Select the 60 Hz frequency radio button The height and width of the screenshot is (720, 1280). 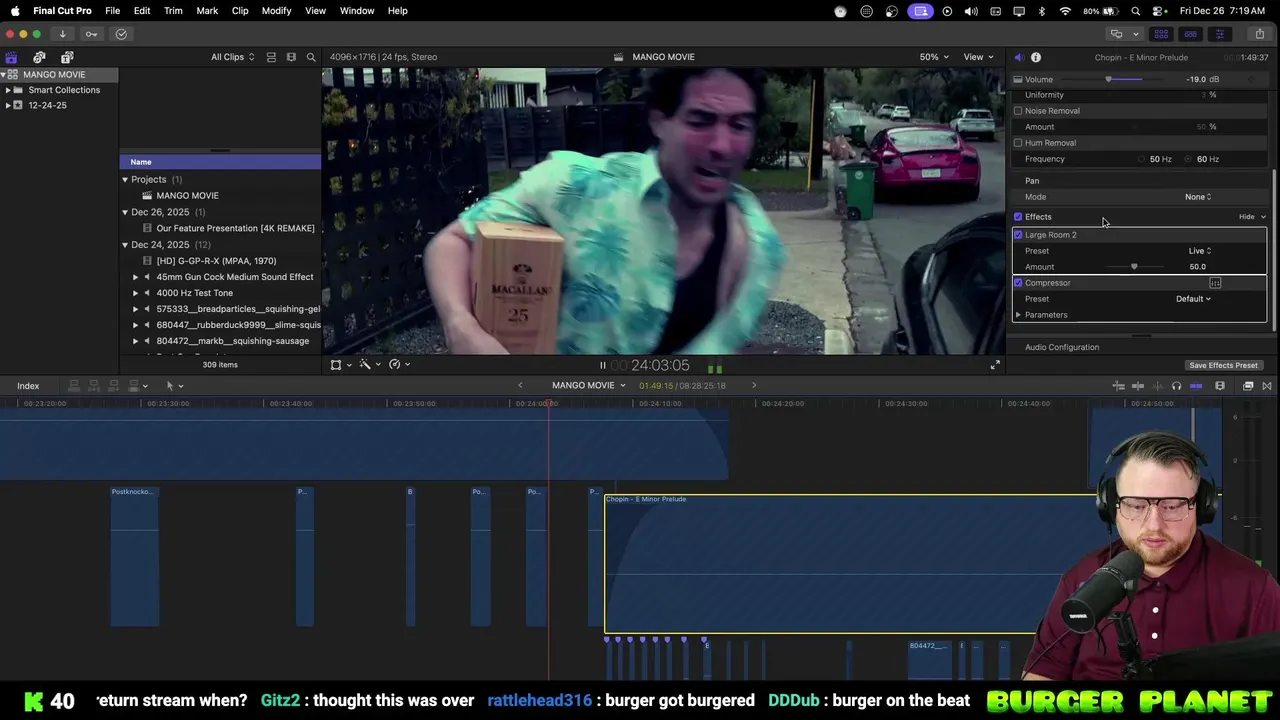[x=1189, y=159]
